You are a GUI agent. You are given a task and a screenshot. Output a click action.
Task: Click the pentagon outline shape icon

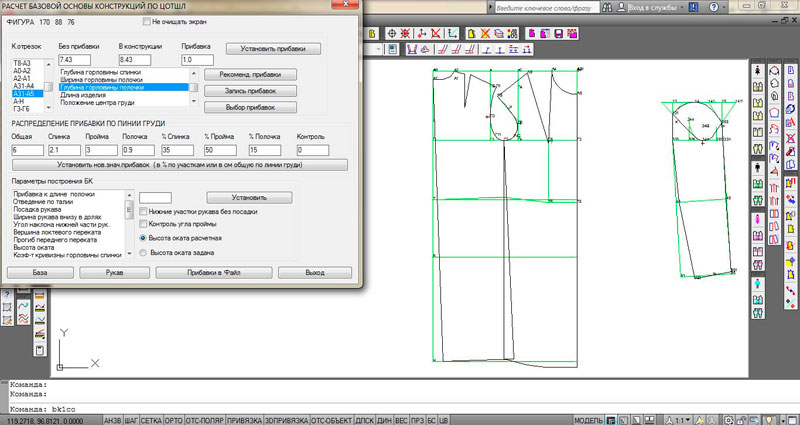pos(774,112)
